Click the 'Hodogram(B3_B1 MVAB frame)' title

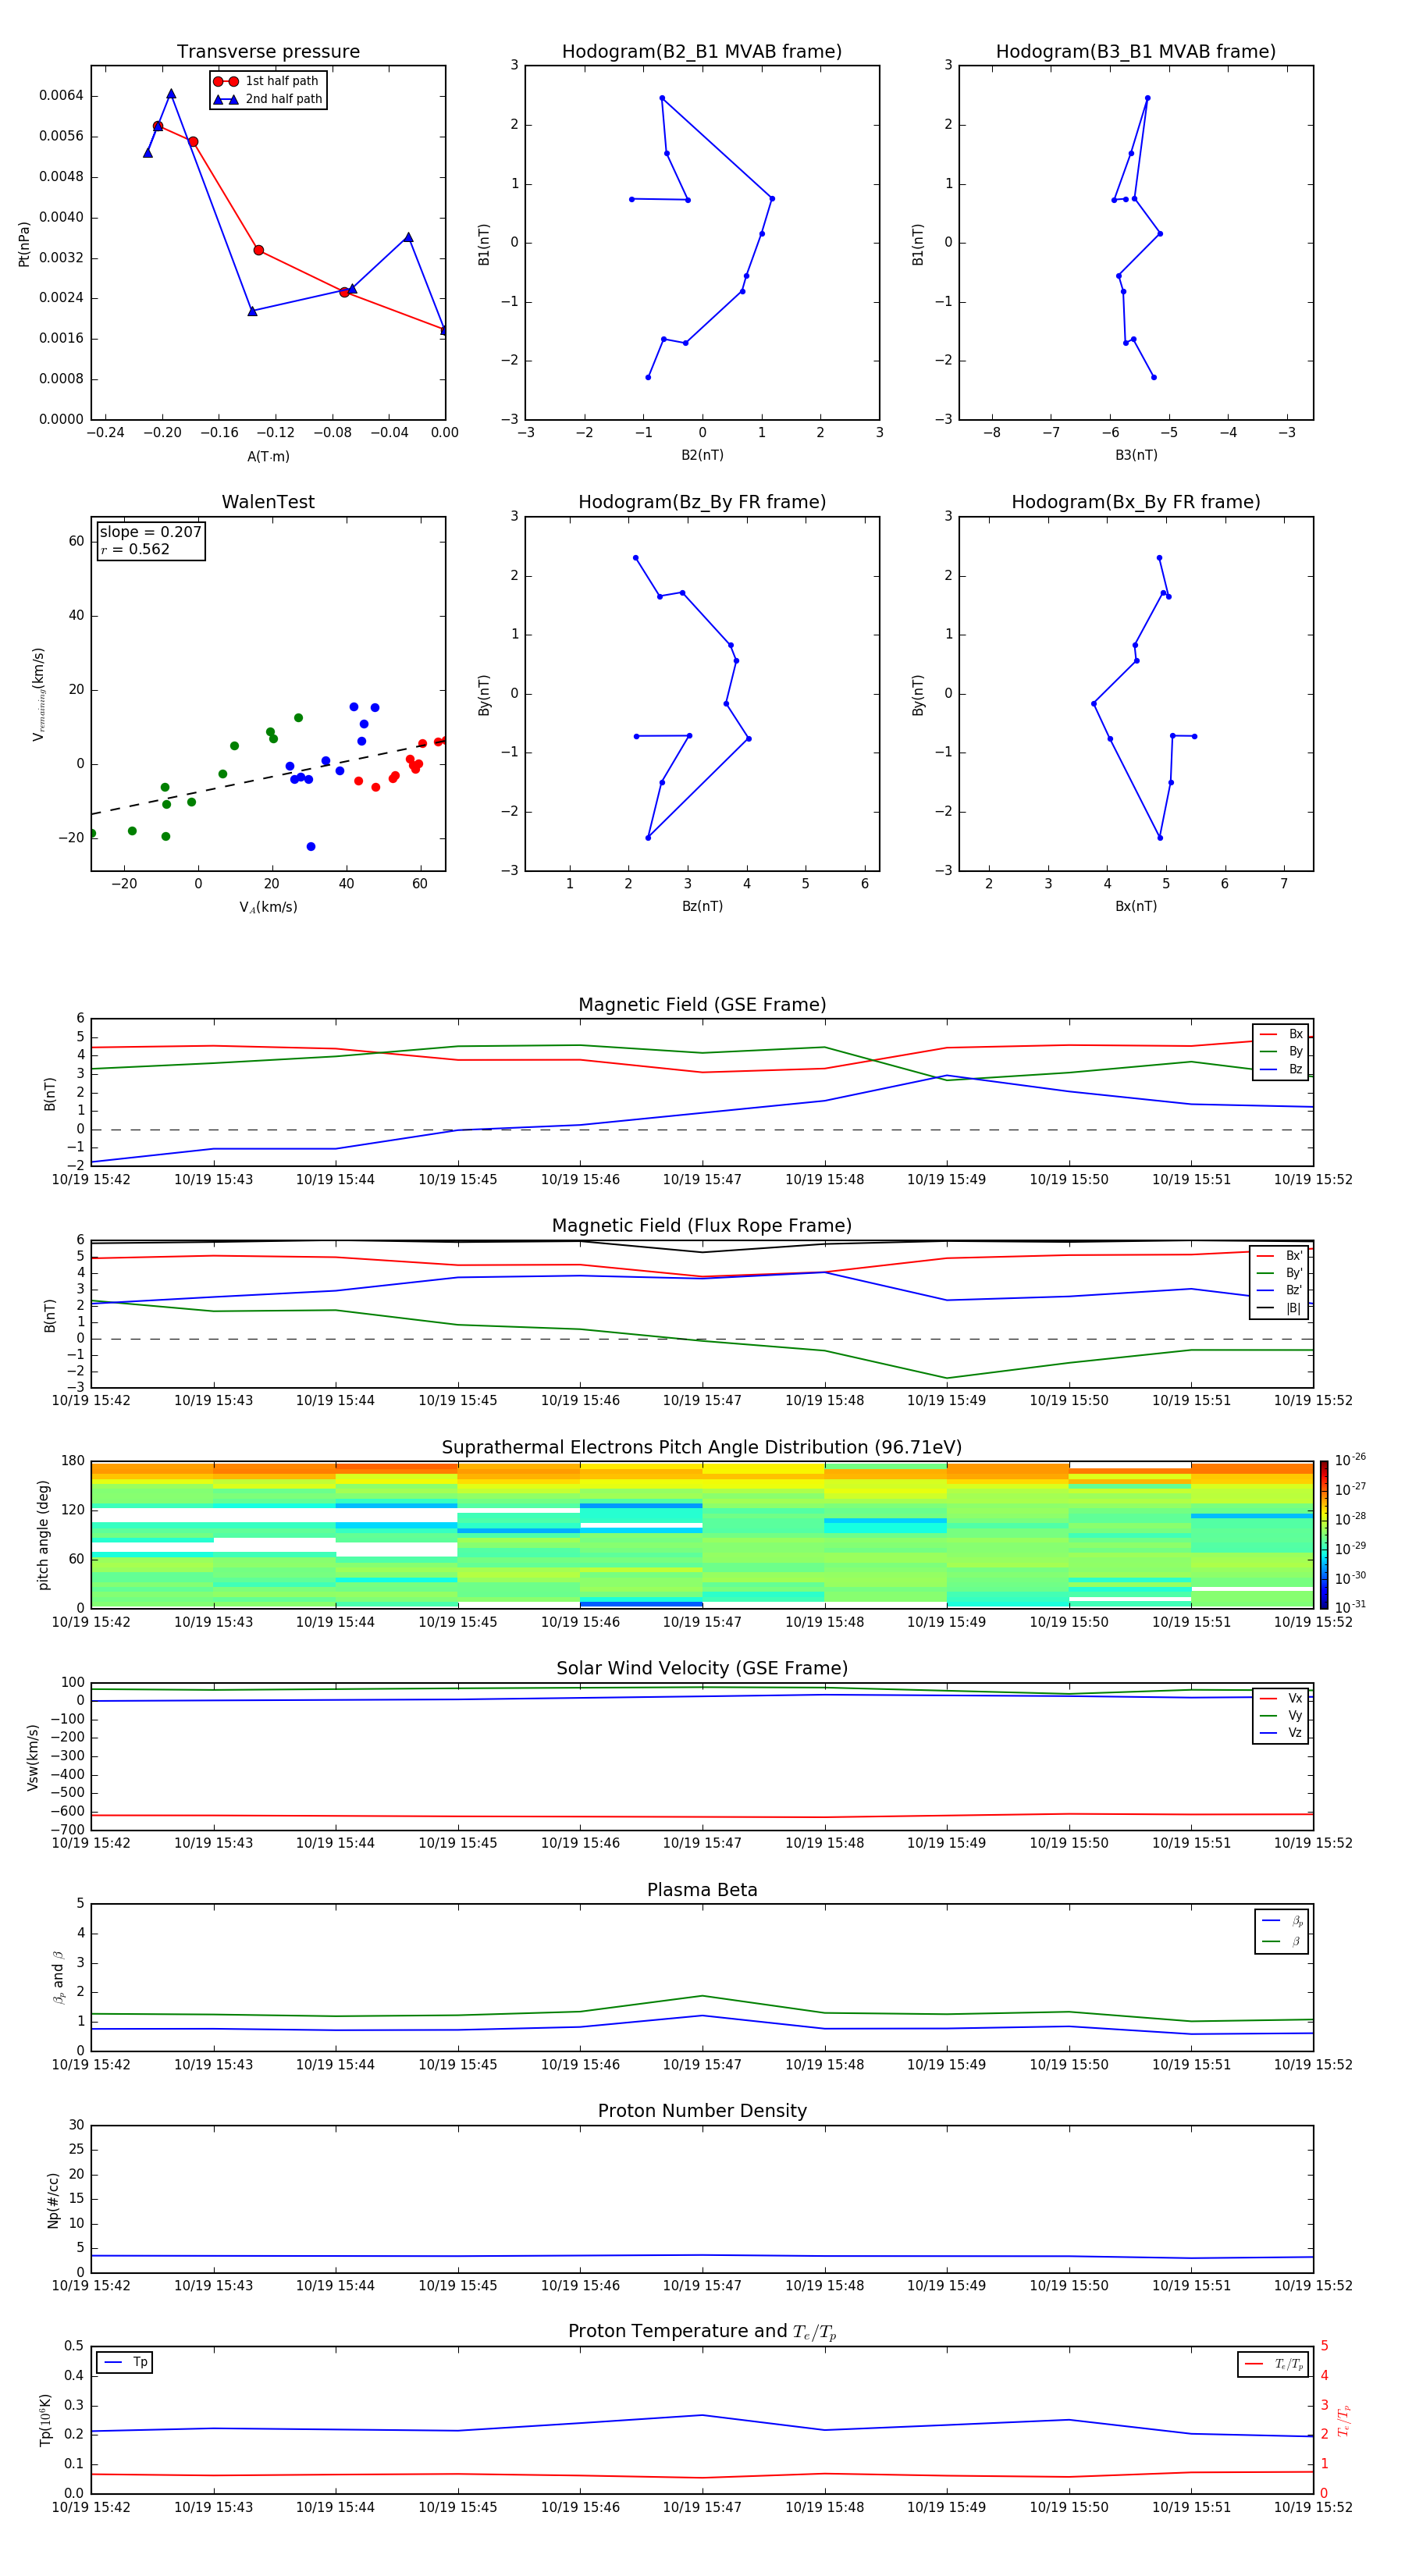(1136, 52)
